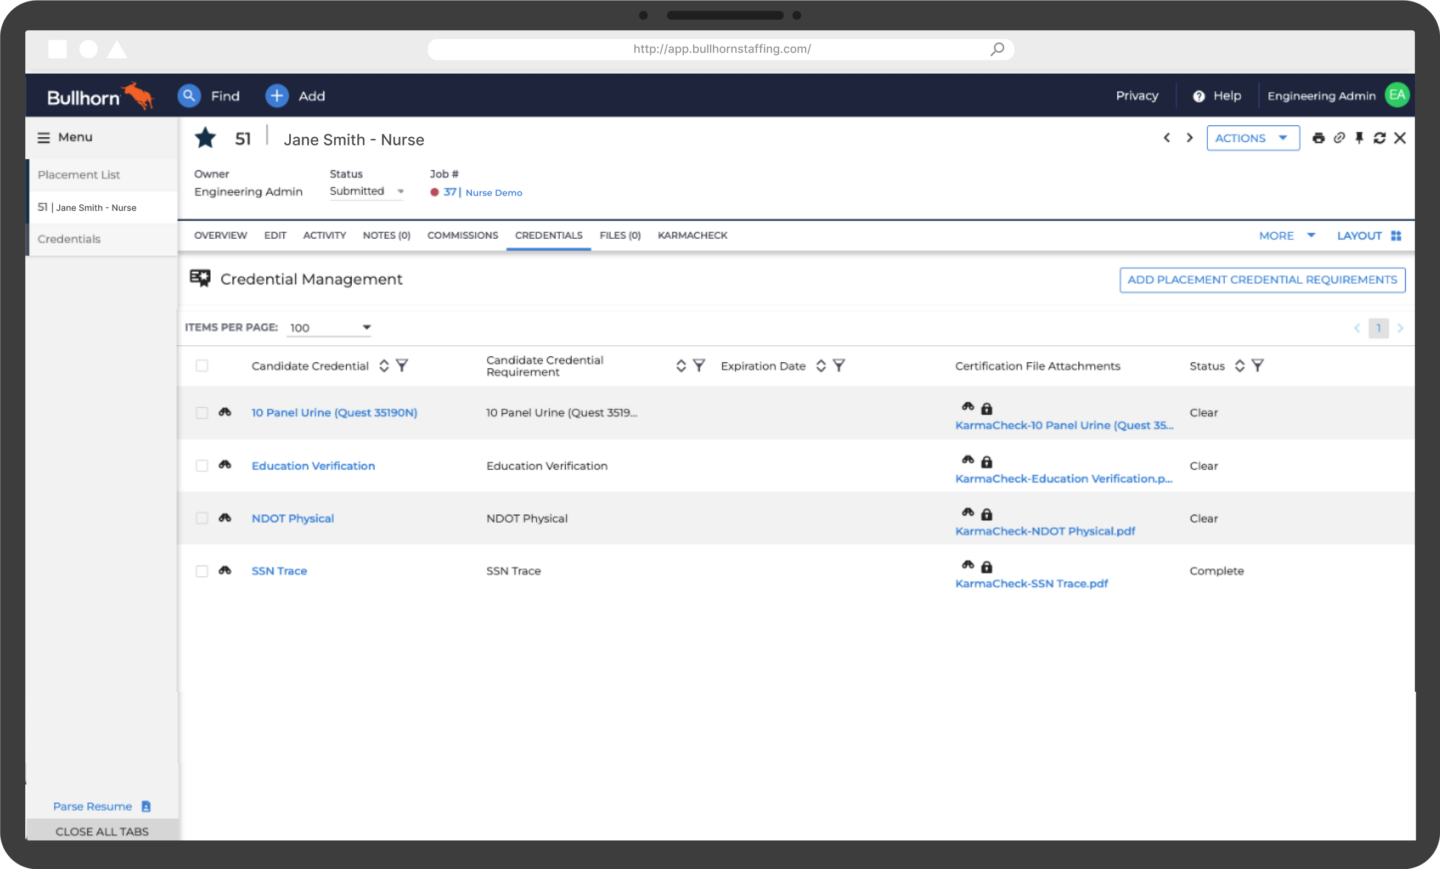The width and height of the screenshot is (1440, 869).
Task: Open the Actions dropdown
Action: tap(1253, 138)
